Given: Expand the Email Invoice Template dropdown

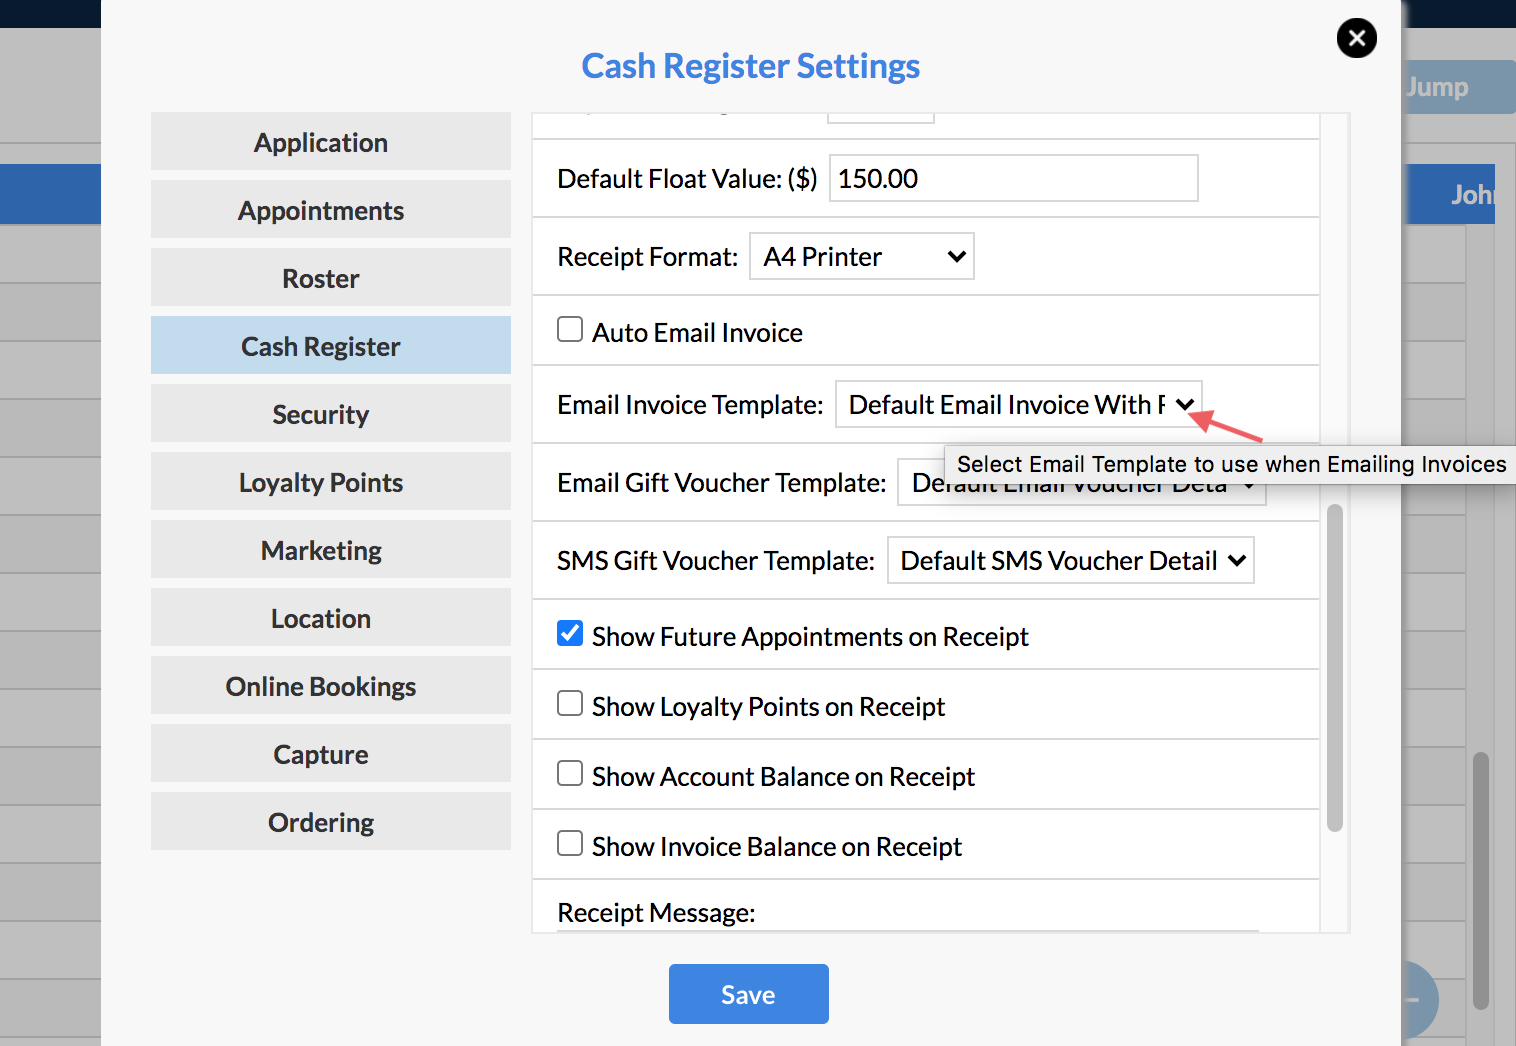Looking at the screenshot, I should 1018,405.
